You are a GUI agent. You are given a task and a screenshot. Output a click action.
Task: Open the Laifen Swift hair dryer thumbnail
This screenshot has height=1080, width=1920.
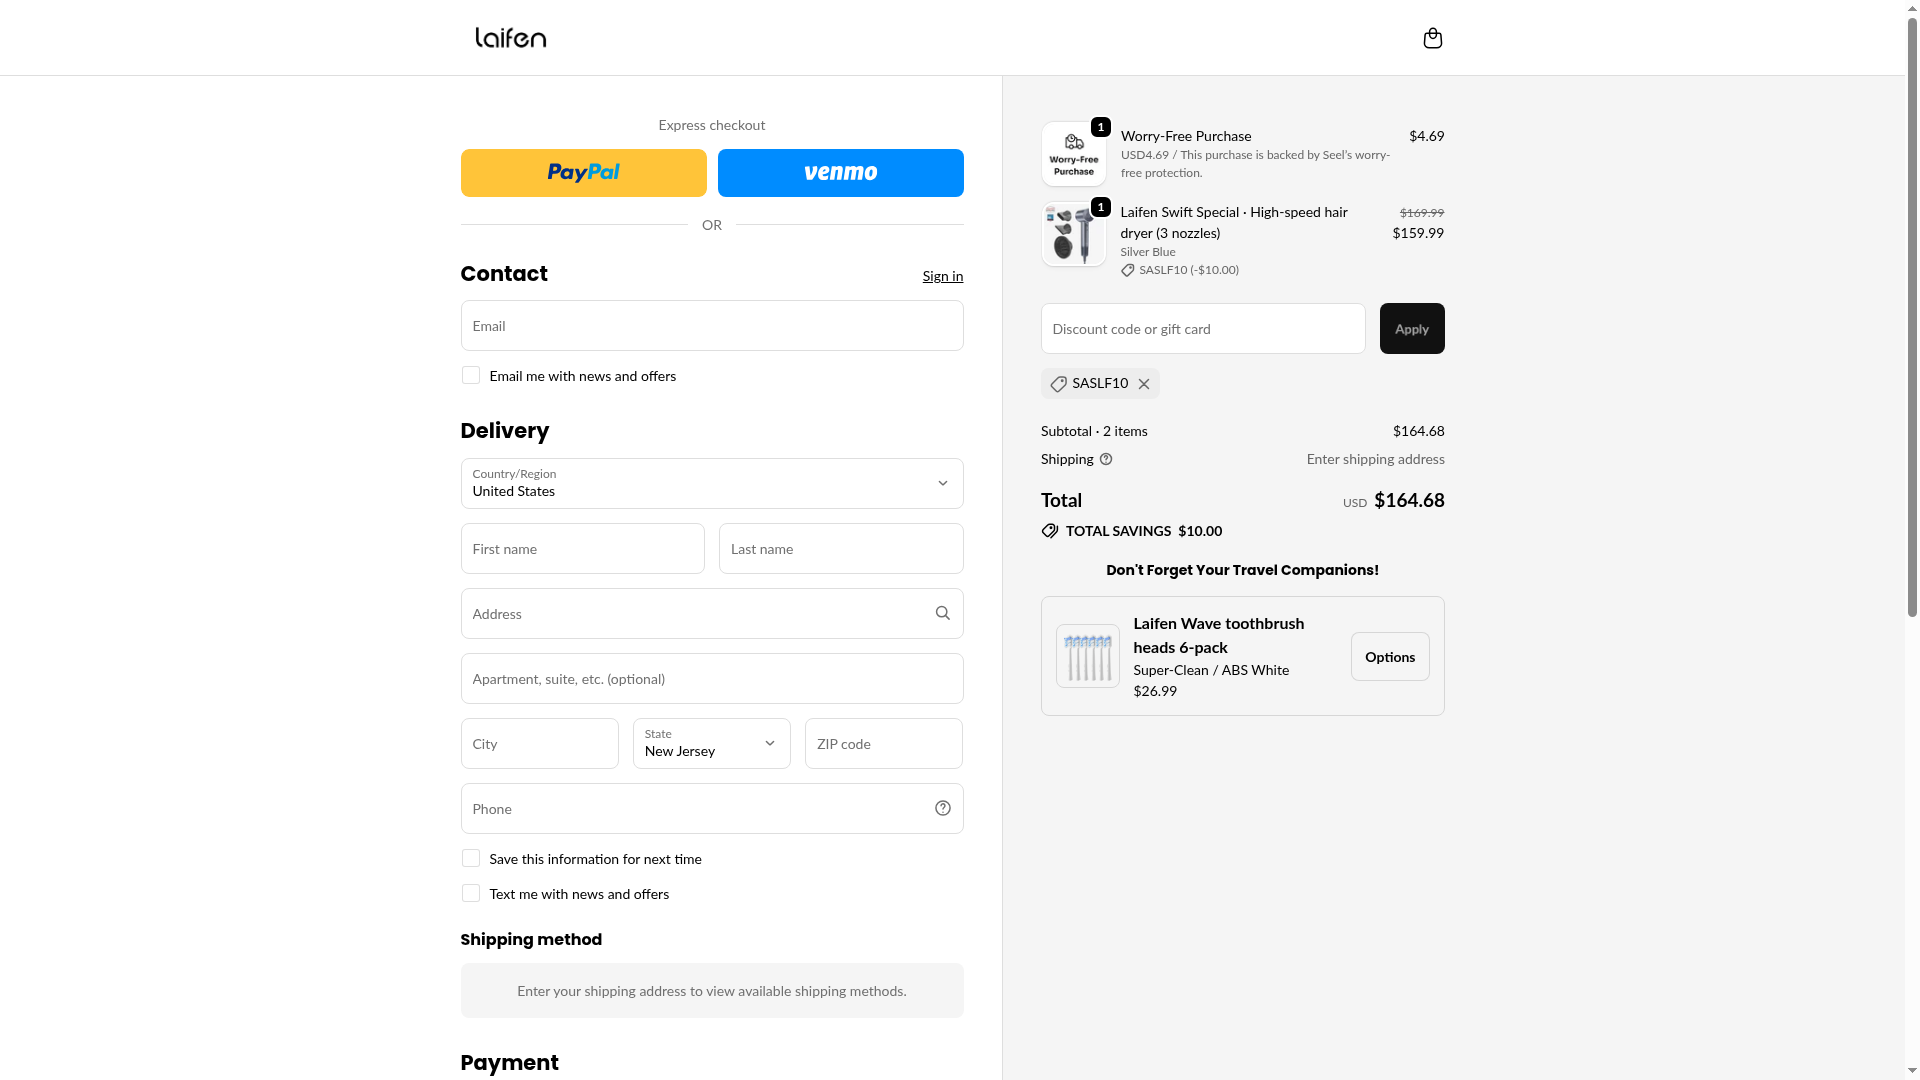pyautogui.click(x=1073, y=235)
